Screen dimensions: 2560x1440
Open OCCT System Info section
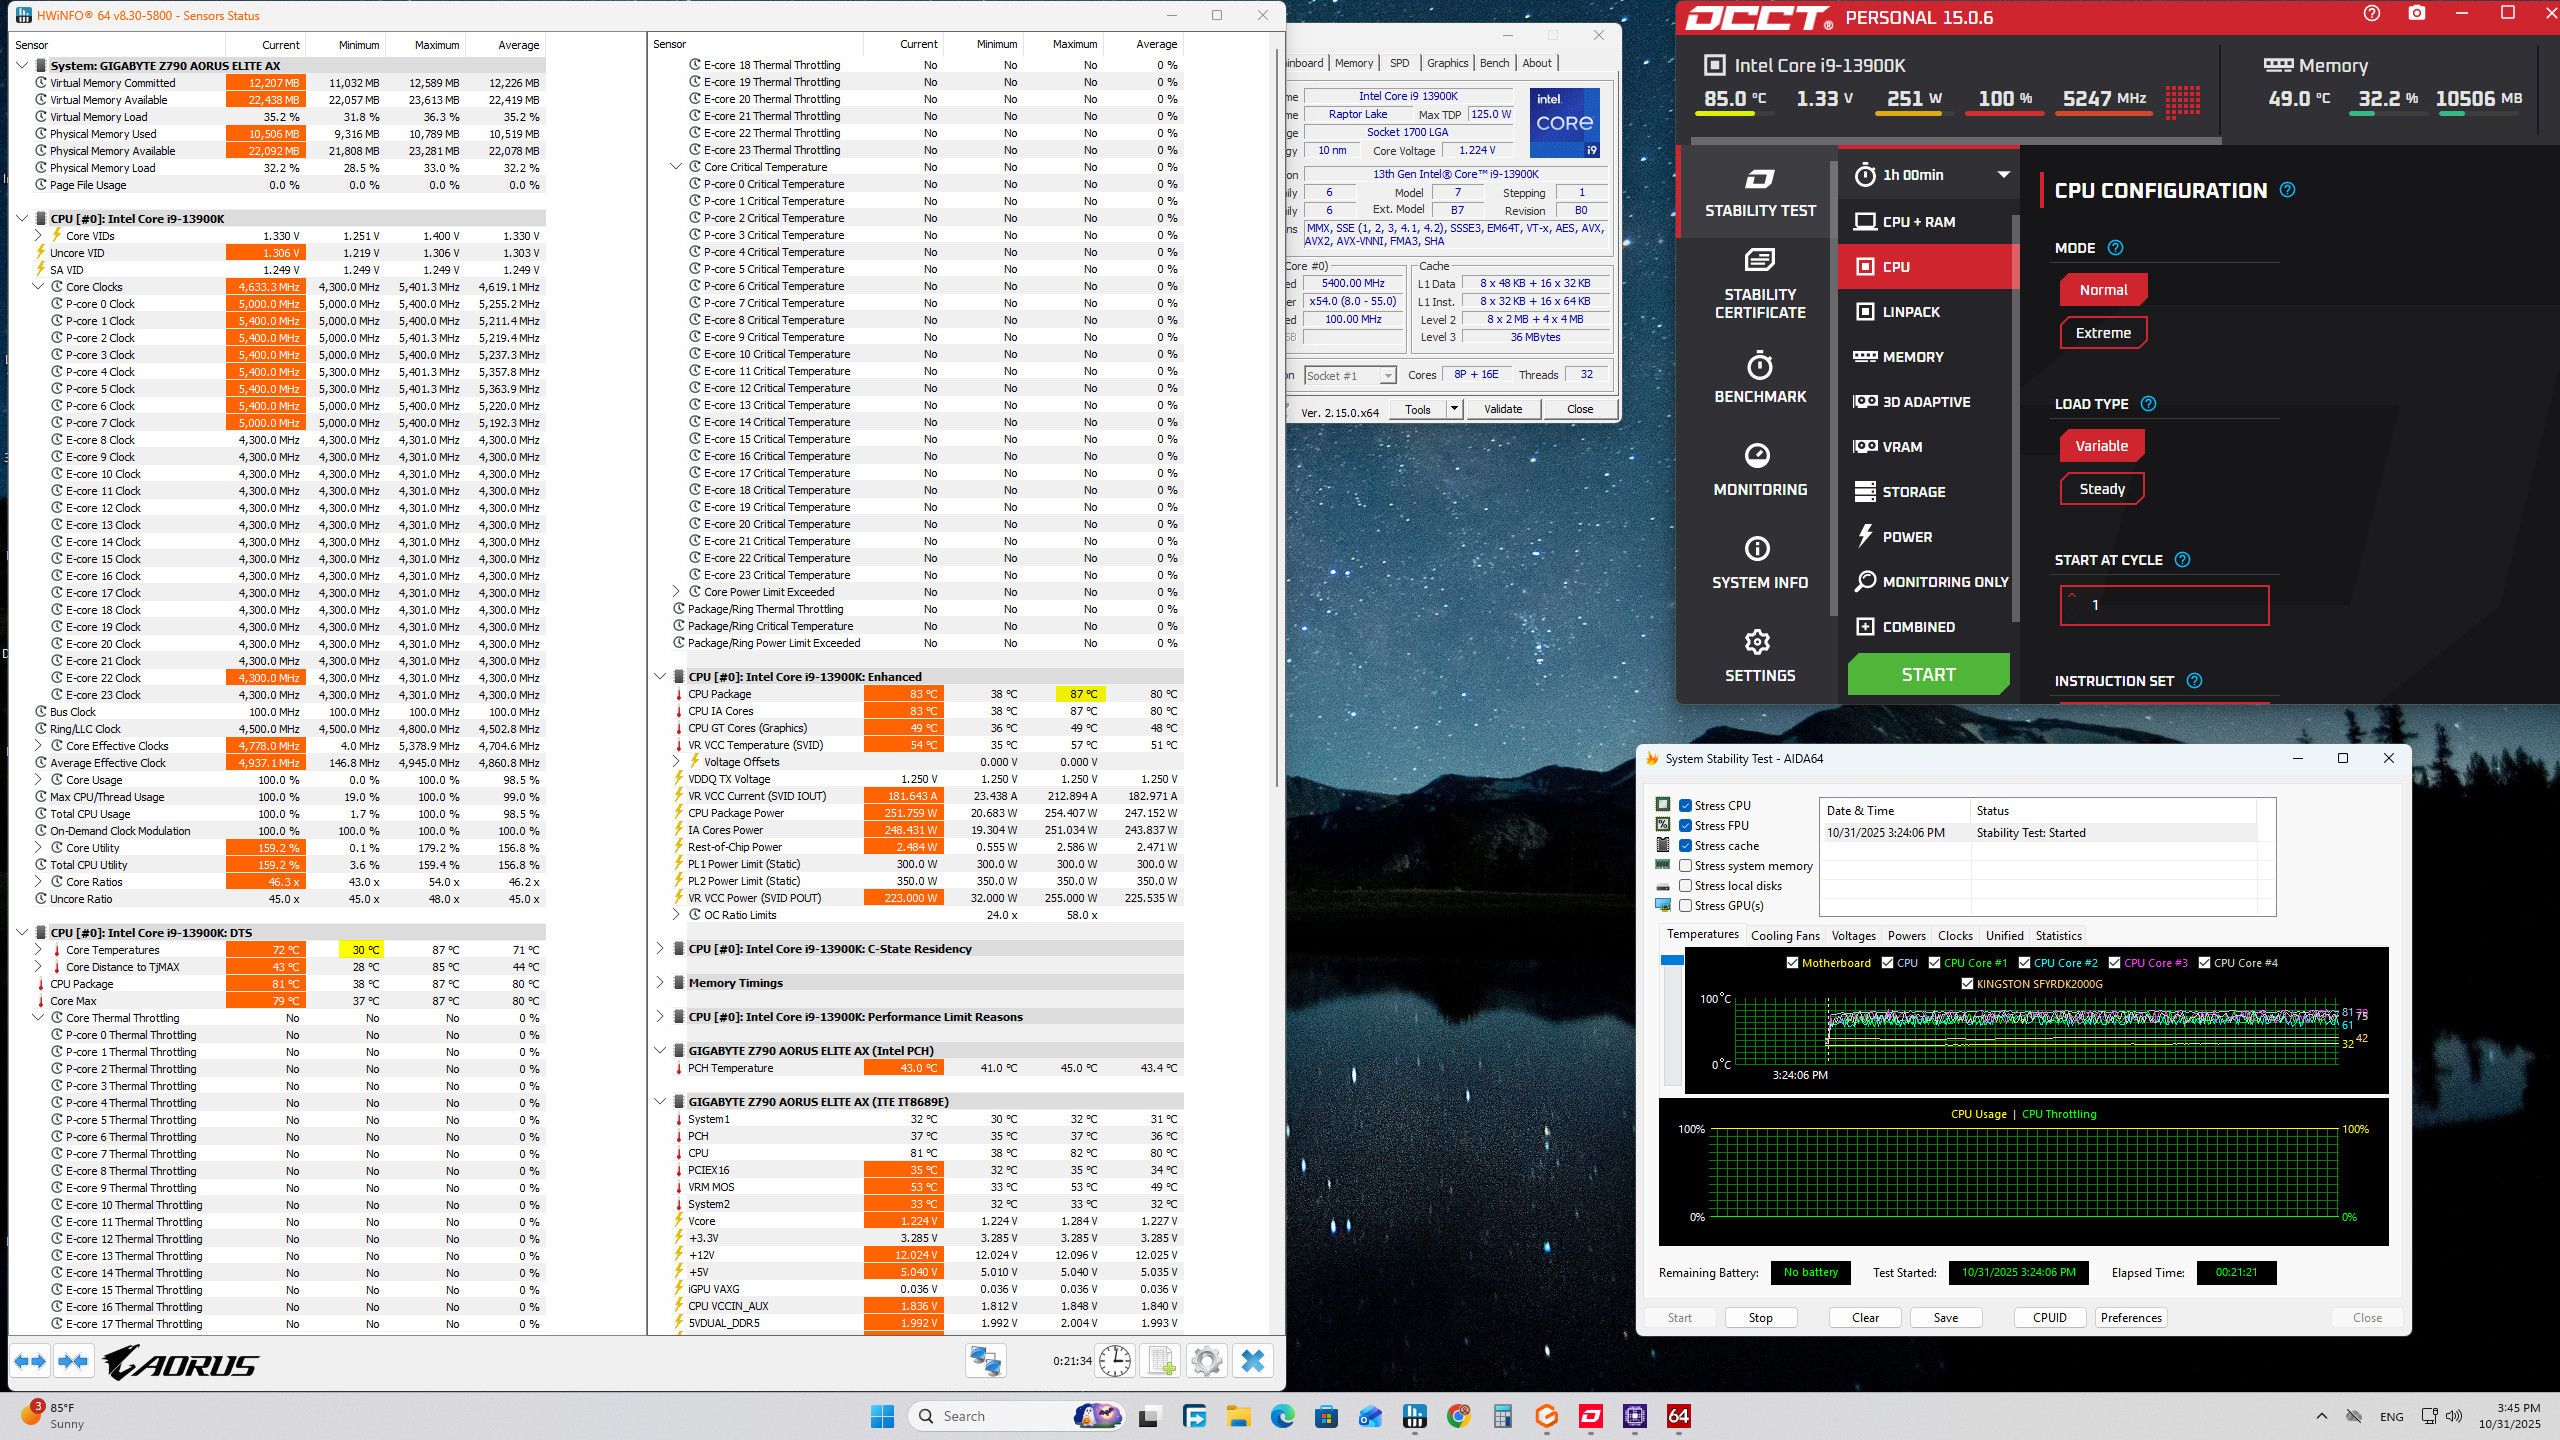[1759, 563]
